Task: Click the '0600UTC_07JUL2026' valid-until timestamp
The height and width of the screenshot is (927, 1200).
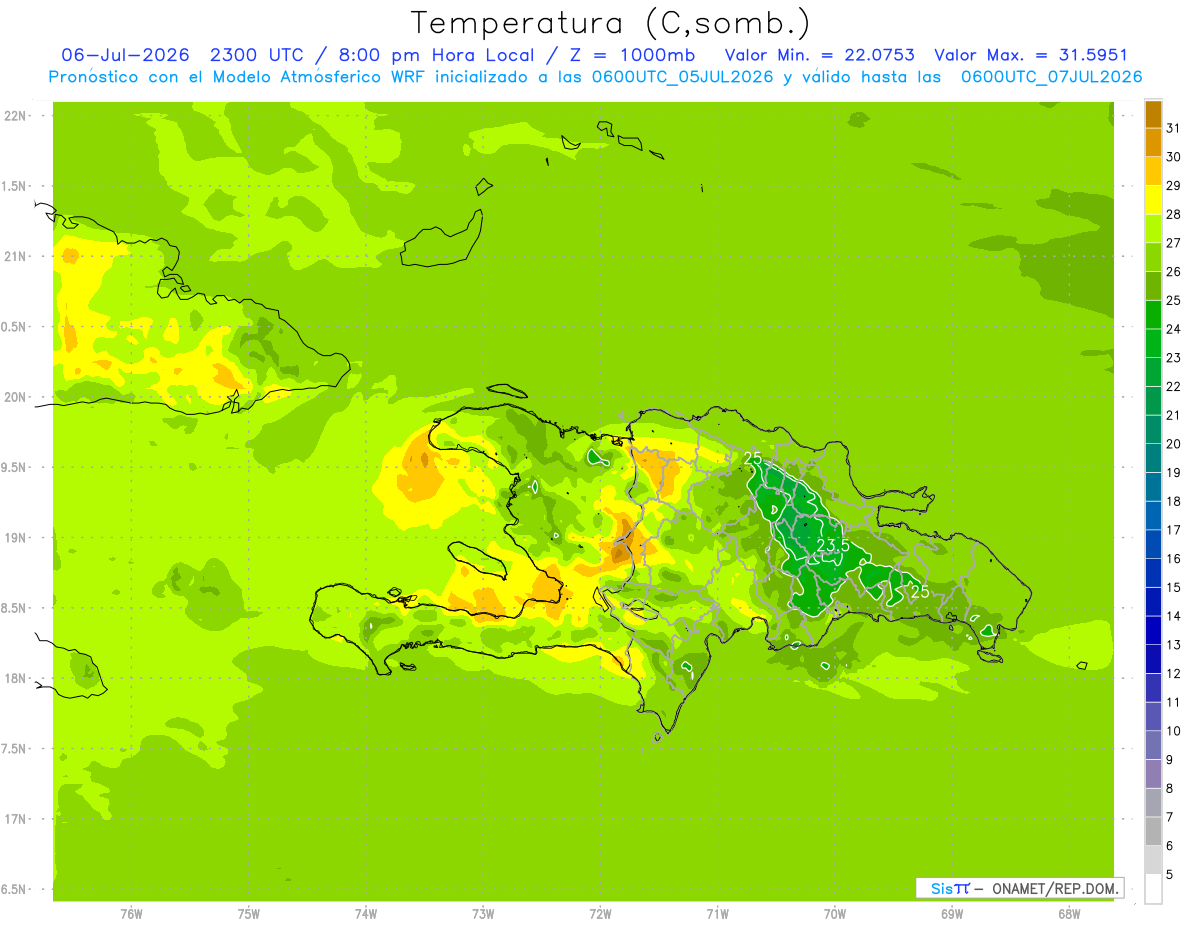Action: pos(1051,76)
